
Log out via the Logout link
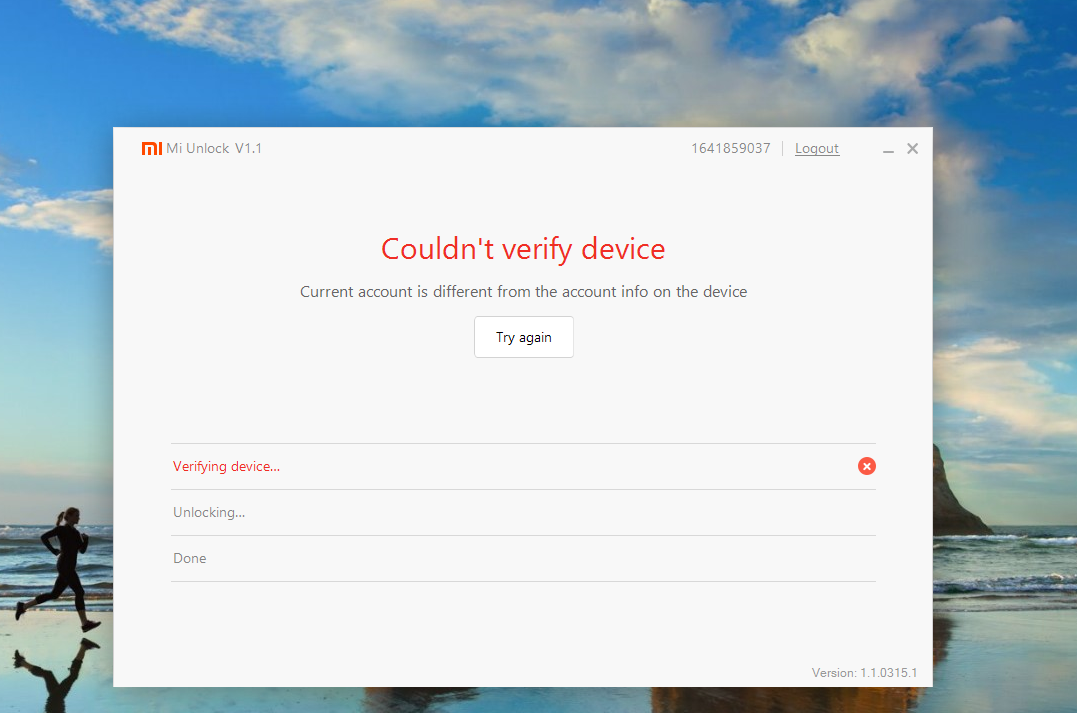(x=817, y=148)
